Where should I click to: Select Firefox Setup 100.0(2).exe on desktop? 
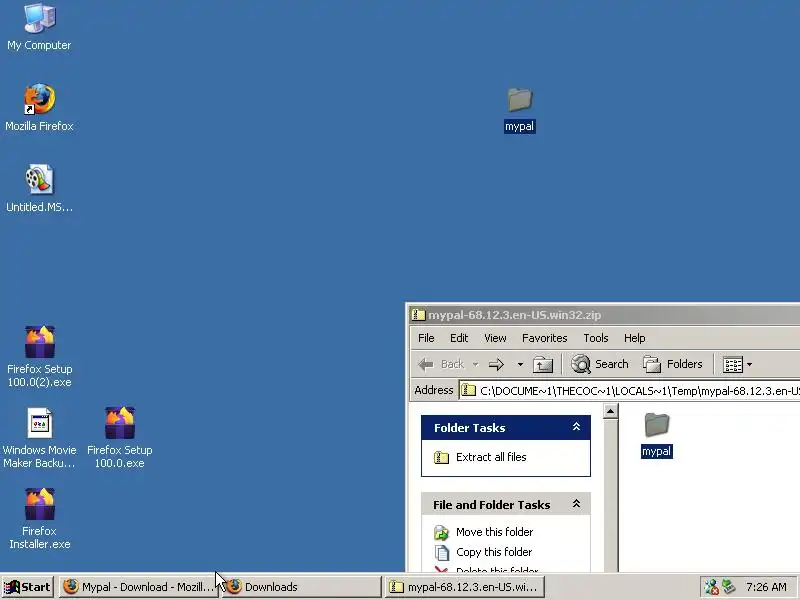click(x=39, y=357)
